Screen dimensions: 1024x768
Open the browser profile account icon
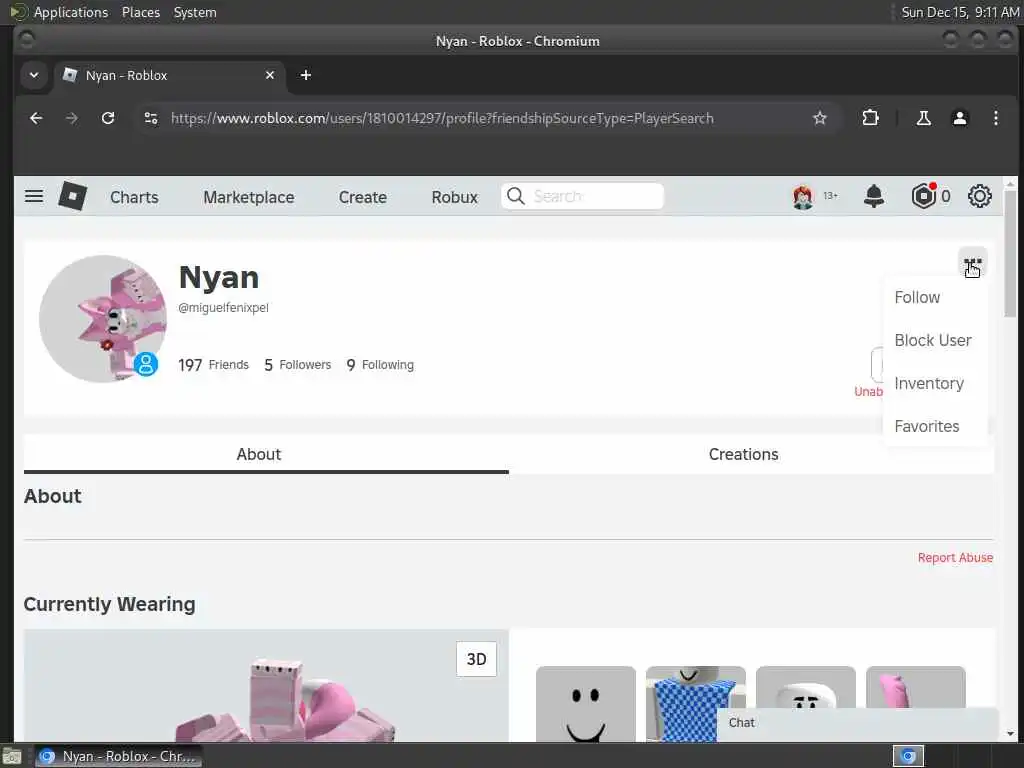pyautogui.click(x=959, y=118)
